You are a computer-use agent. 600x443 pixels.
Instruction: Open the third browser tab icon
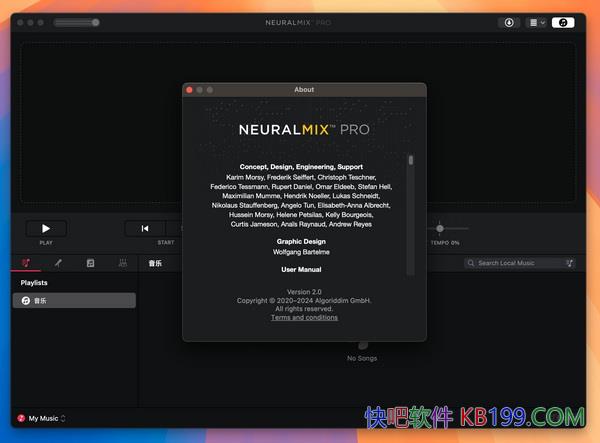coord(90,263)
